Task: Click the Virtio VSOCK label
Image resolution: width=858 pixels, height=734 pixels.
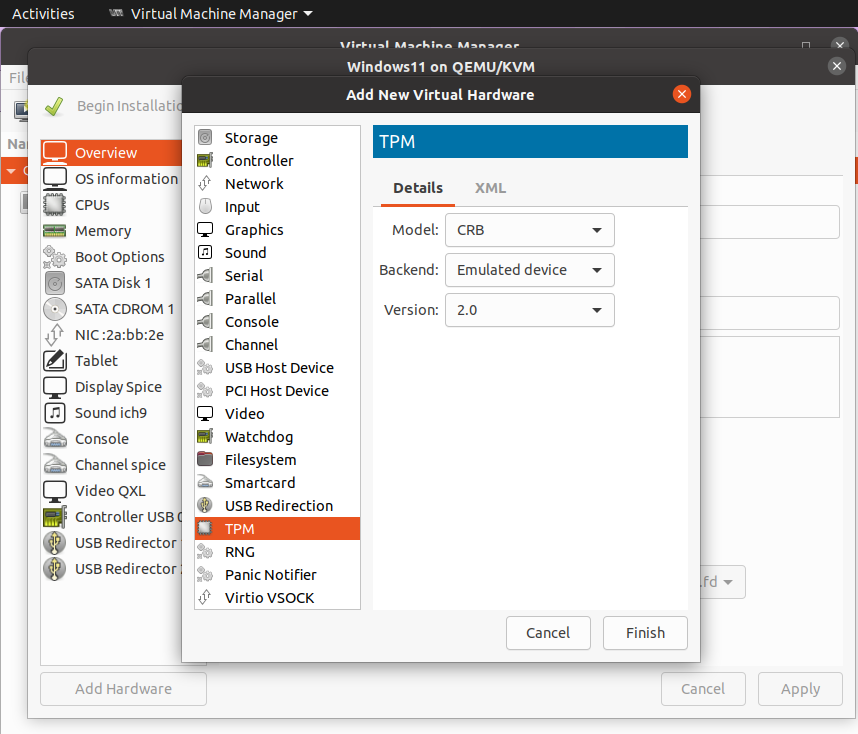Action: coord(269,598)
